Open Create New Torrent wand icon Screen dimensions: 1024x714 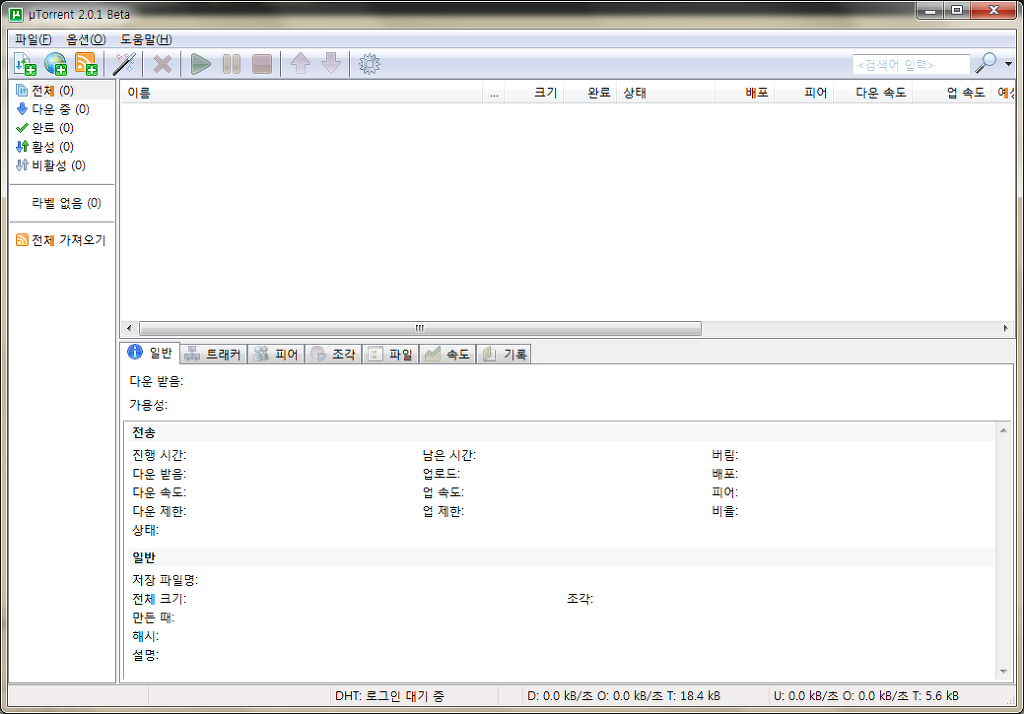(x=124, y=64)
